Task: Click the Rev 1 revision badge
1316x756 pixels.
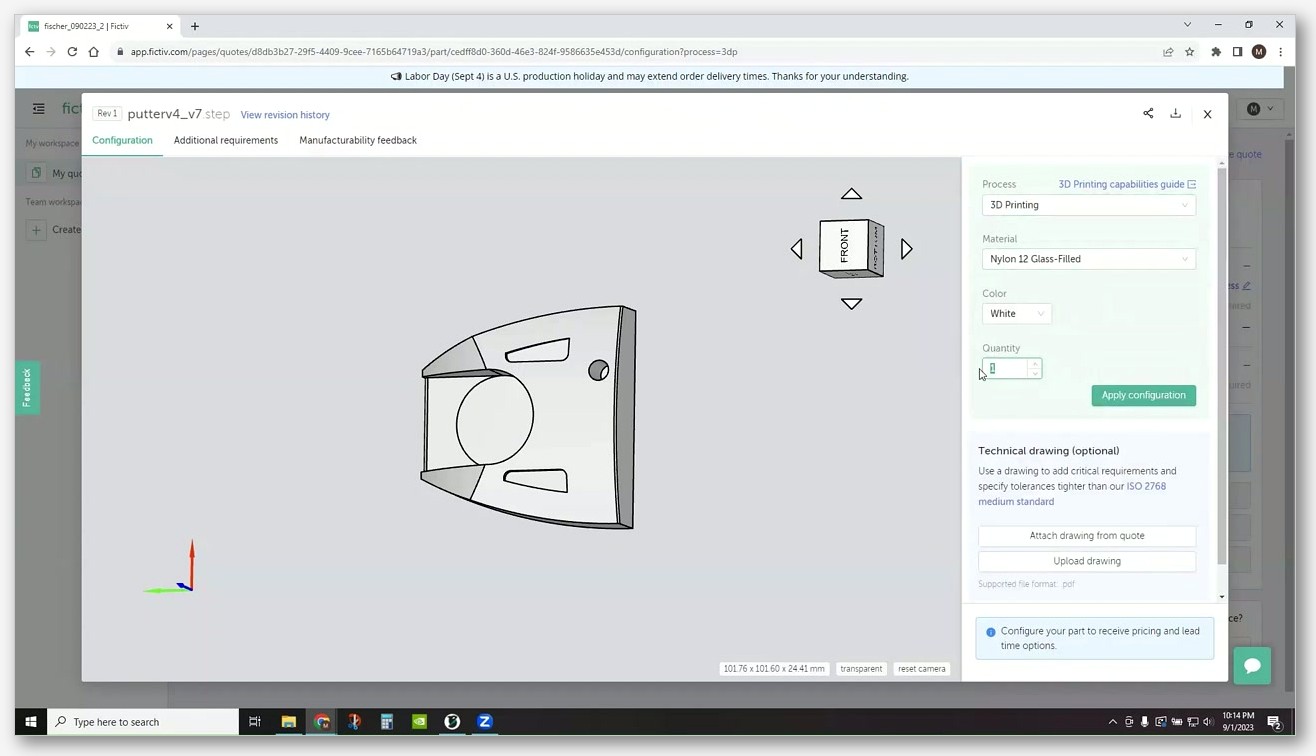Action: click(x=107, y=114)
